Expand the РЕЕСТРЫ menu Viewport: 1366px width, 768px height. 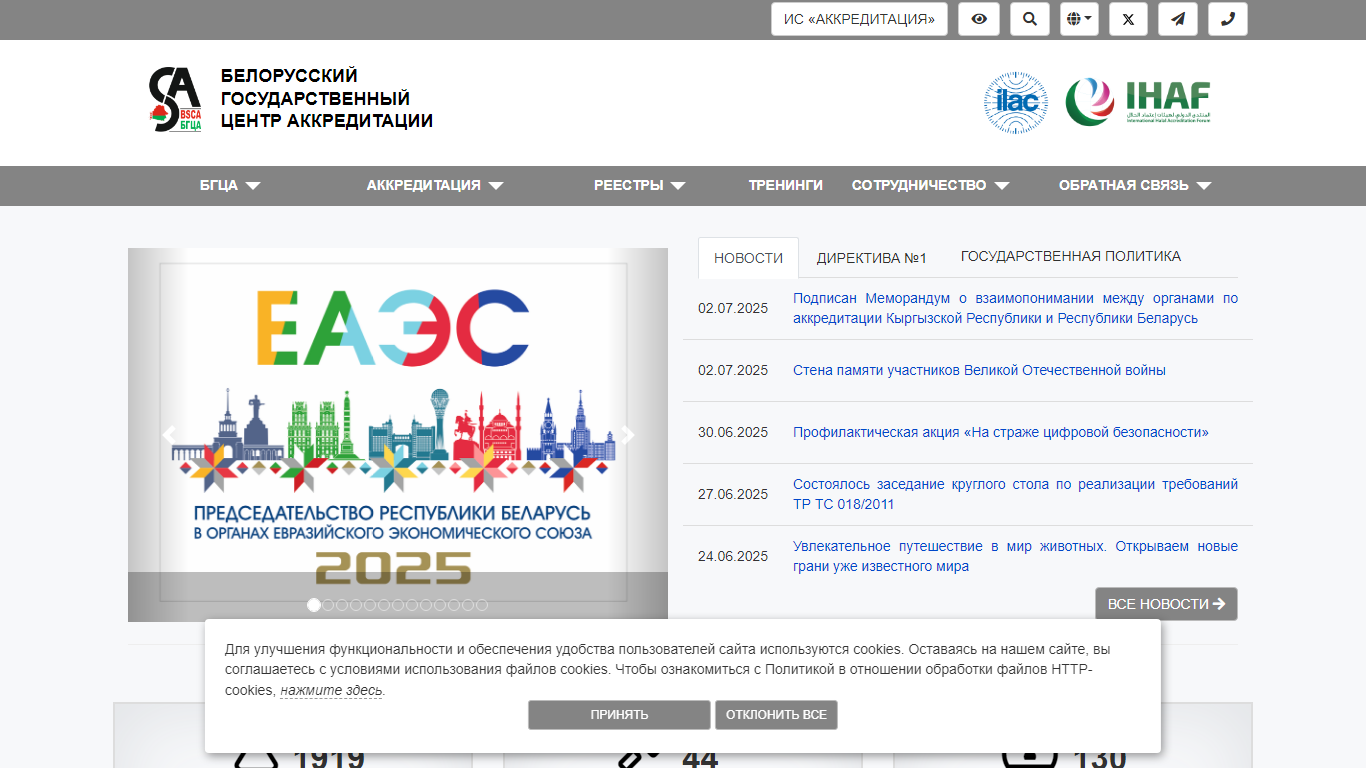640,185
